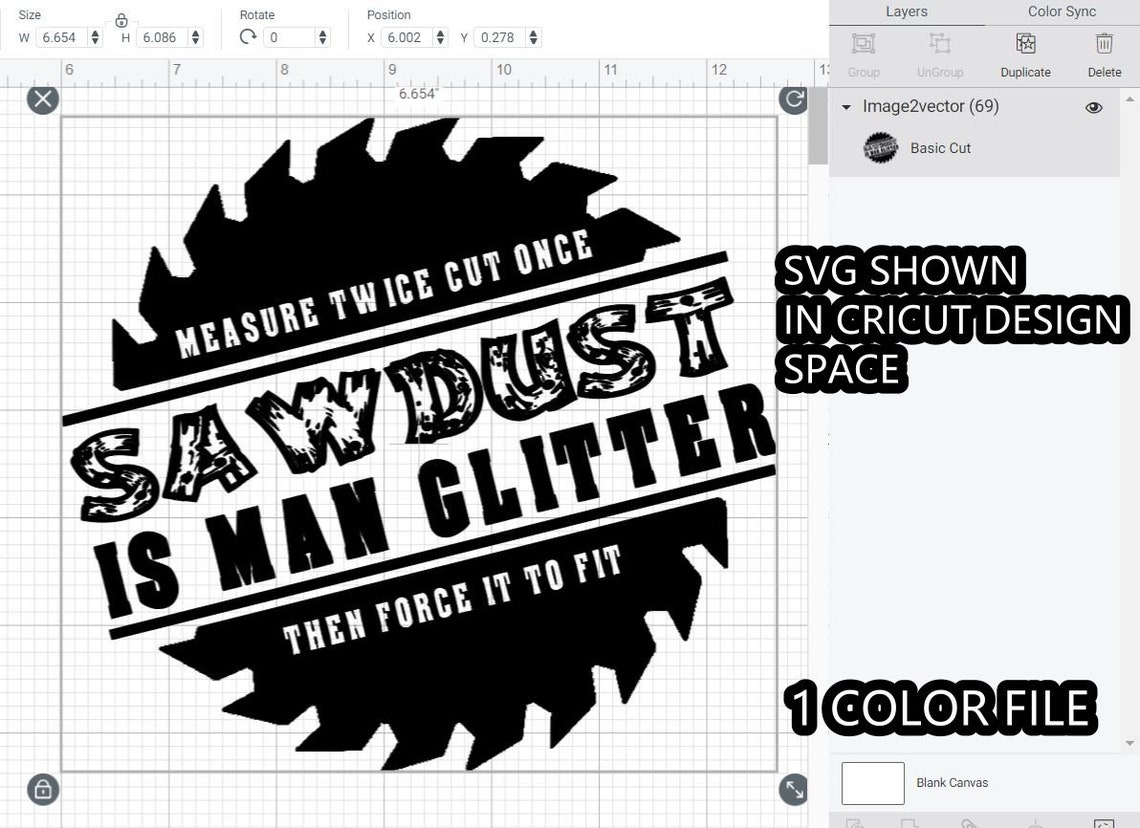
Task: Click the Blank Canvas color swatch
Action: point(872,783)
